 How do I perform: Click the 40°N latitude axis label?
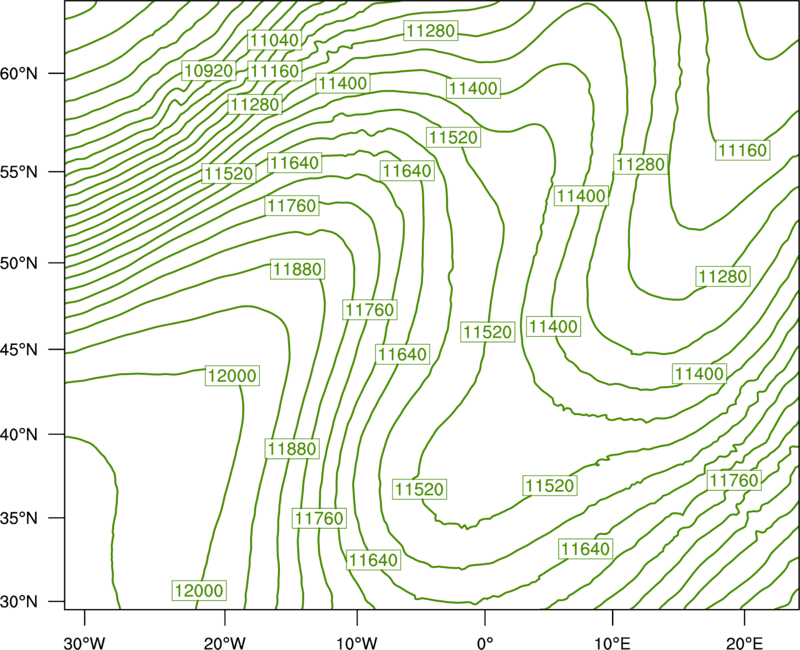[21, 435]
